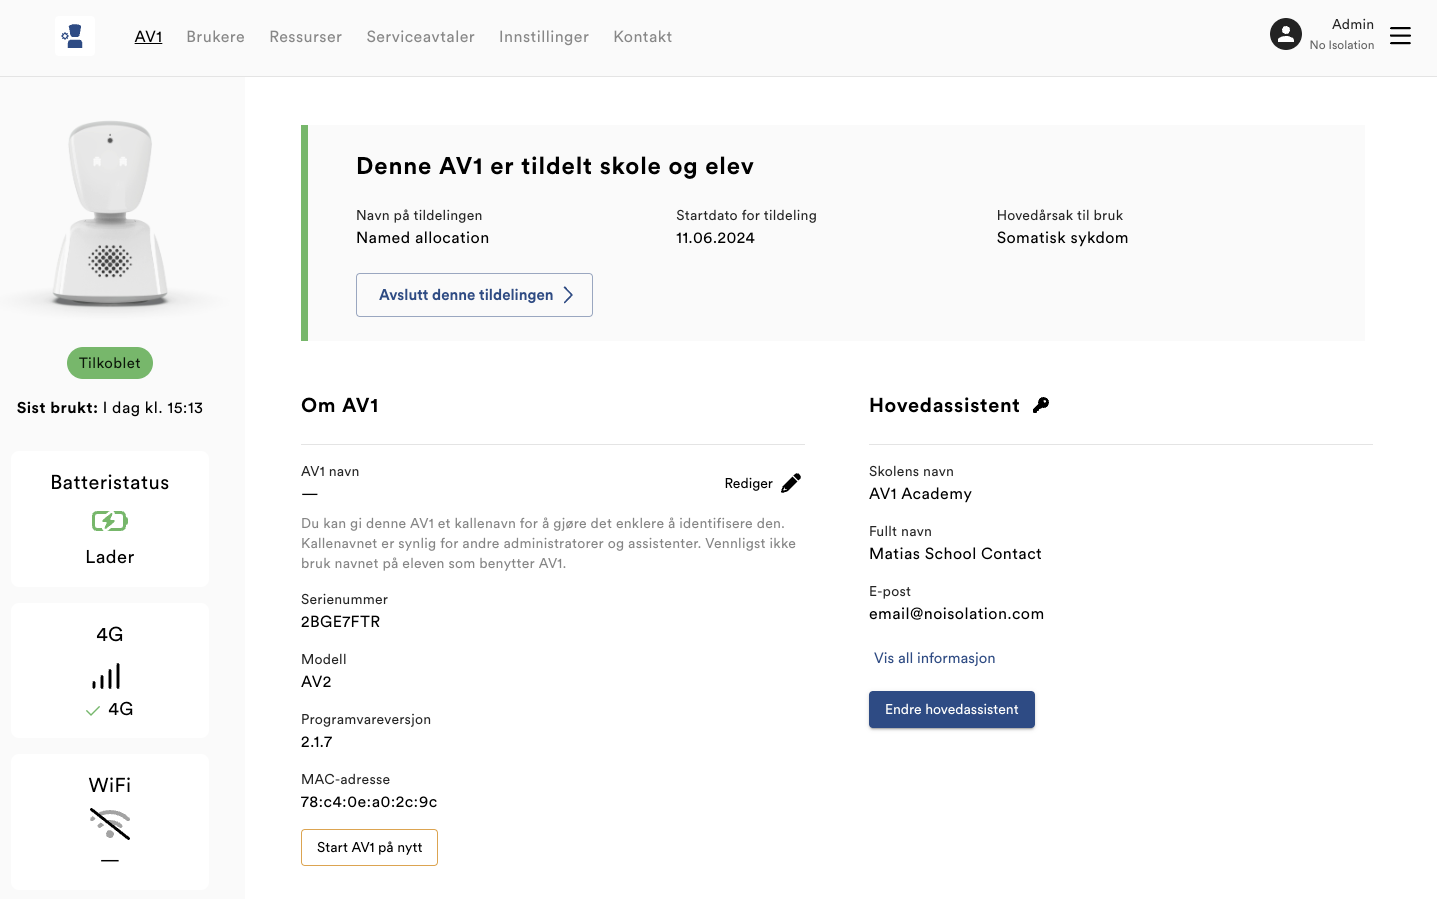Viewport: 1437px width, 899px height.
Task: Open the Kontakt page
Action: point(642,36)
